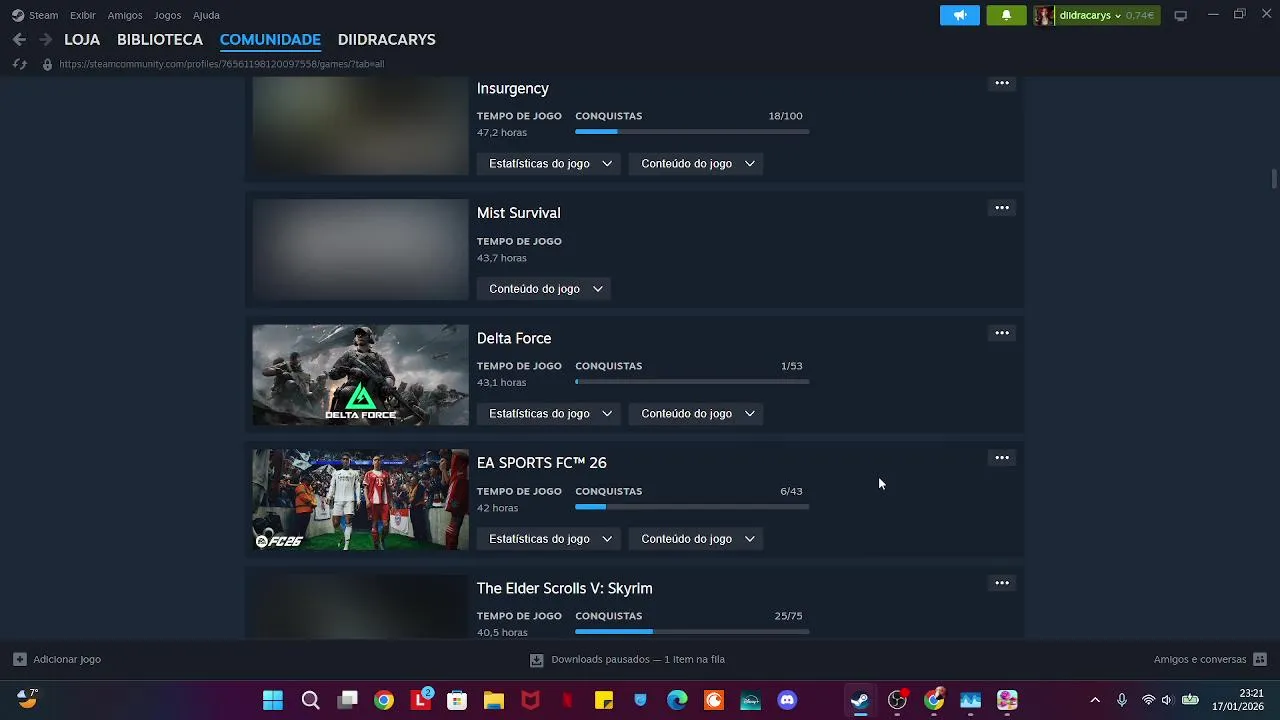Show hidden system tray icons
This screenshot has width=1280, height=720.
[1095, 700]
